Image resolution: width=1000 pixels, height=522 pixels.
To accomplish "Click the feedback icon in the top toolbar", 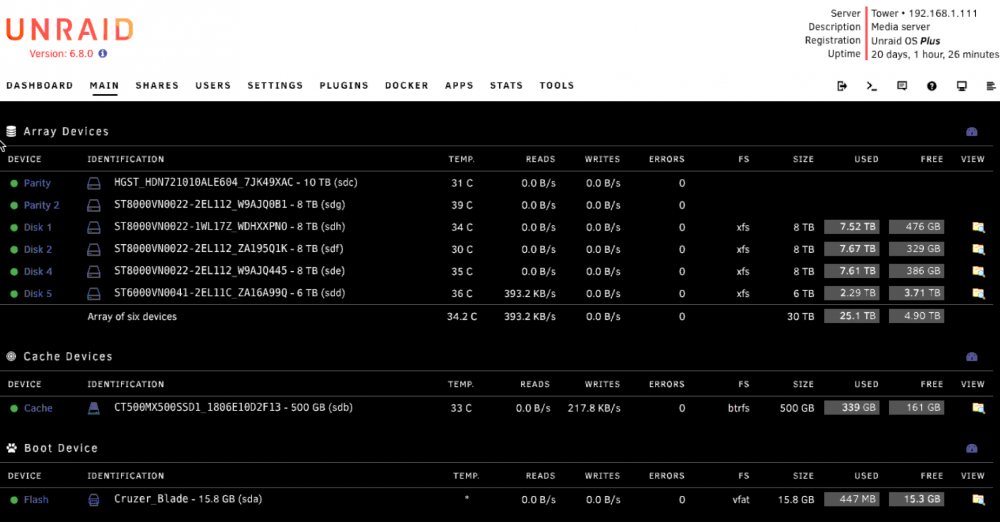I will [x=902, y=86].
